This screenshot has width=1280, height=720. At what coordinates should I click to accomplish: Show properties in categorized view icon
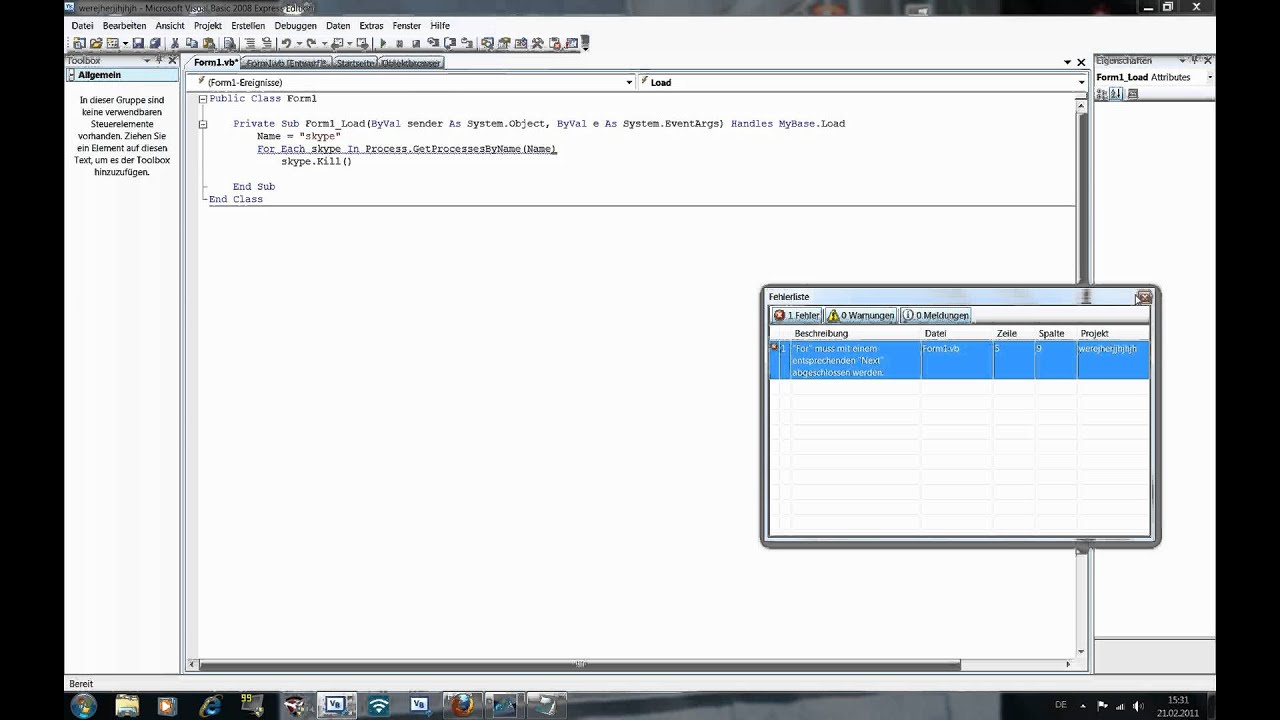[x=1103, y=94]
